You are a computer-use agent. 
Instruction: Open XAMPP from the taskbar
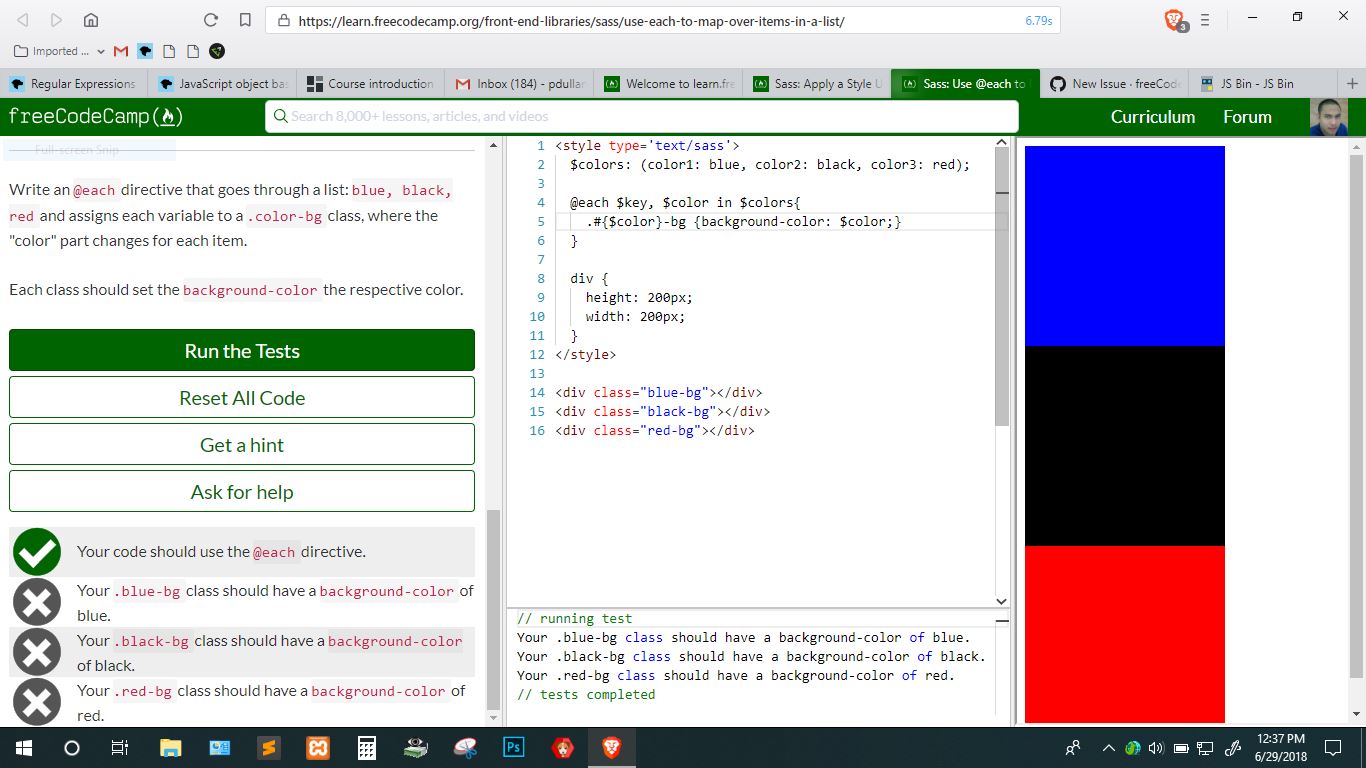pos(317,747)
